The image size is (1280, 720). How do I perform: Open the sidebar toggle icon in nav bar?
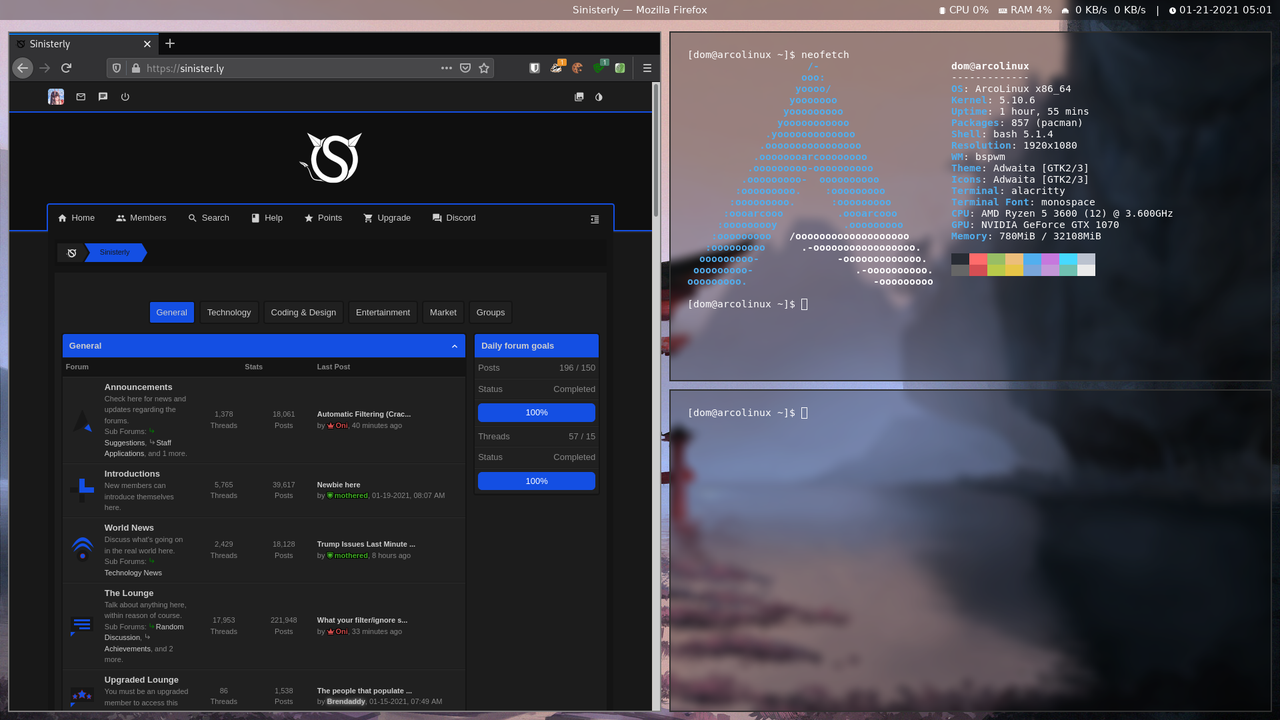(x=595, y=219)
